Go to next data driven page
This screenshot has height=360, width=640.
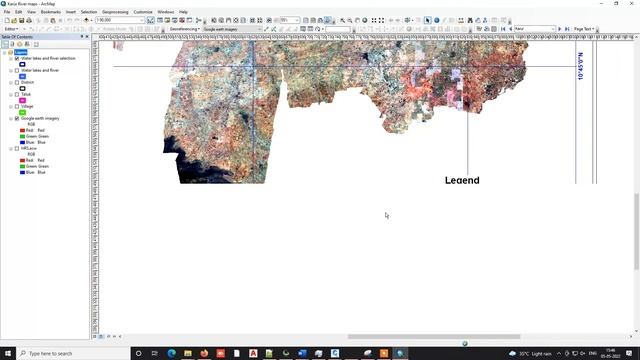[560, 29]
